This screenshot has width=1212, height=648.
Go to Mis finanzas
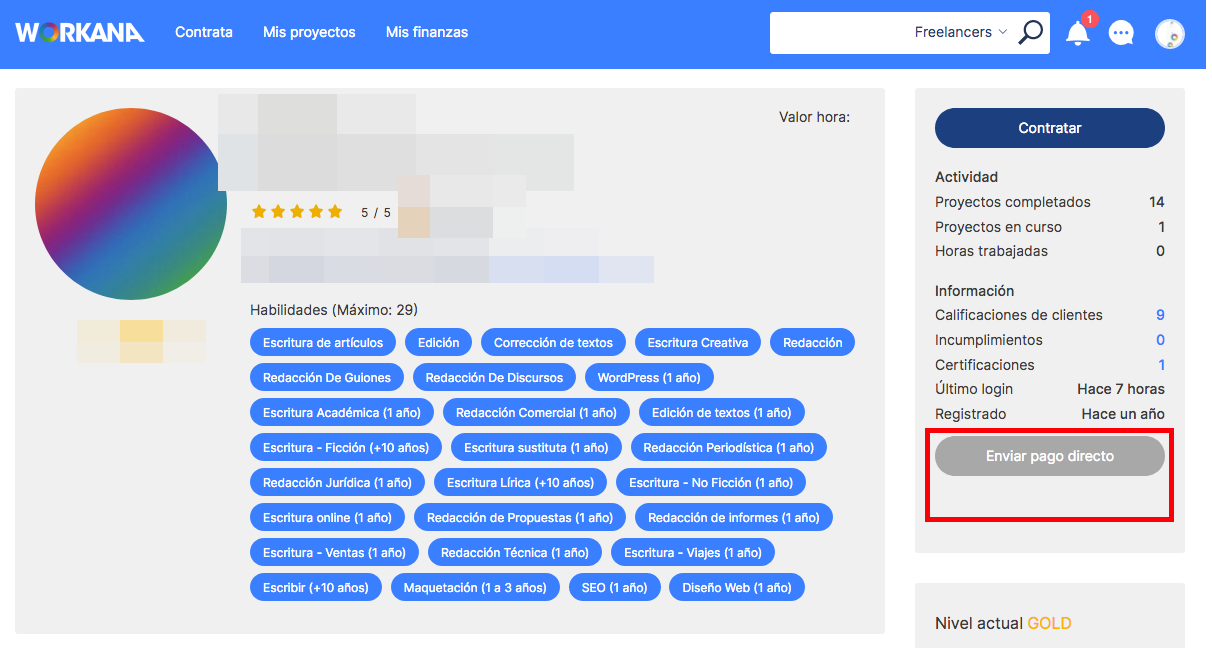pyautogui.click(x=427, y=32)
